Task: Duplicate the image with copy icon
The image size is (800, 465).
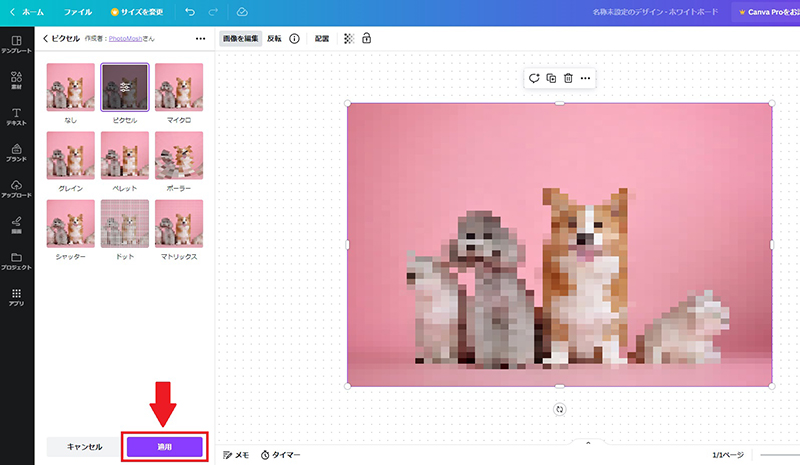Action: [551, 78]
